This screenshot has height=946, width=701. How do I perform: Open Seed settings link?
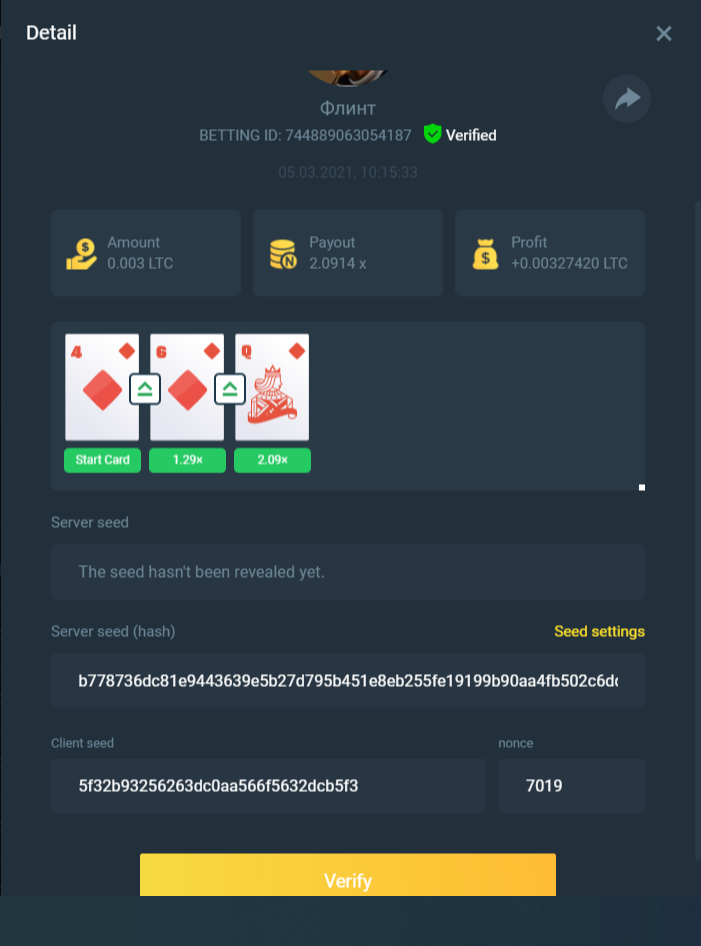pos(599,632)
